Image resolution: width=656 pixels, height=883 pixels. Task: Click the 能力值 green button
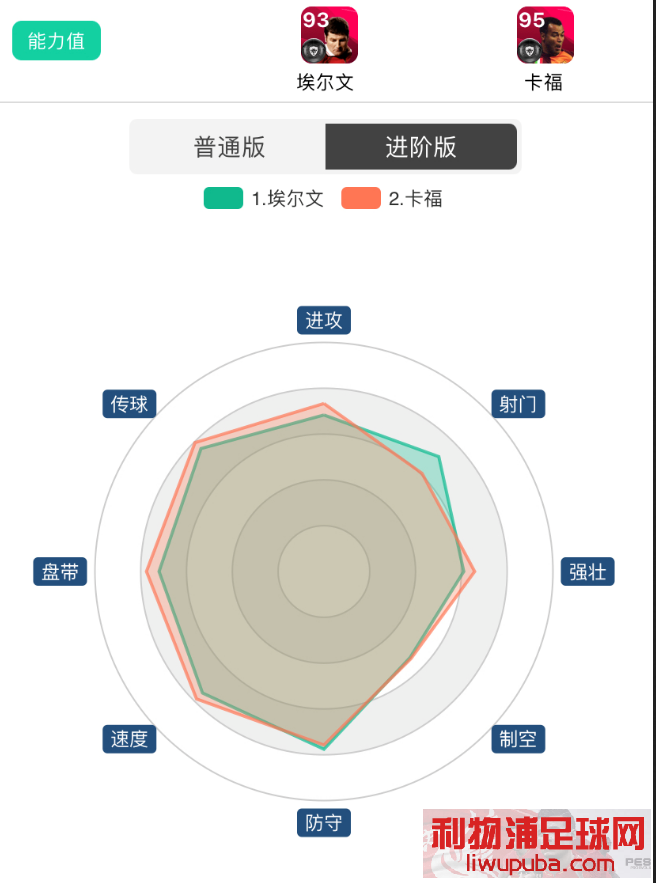pyautogui.click(x=56, y=41)
